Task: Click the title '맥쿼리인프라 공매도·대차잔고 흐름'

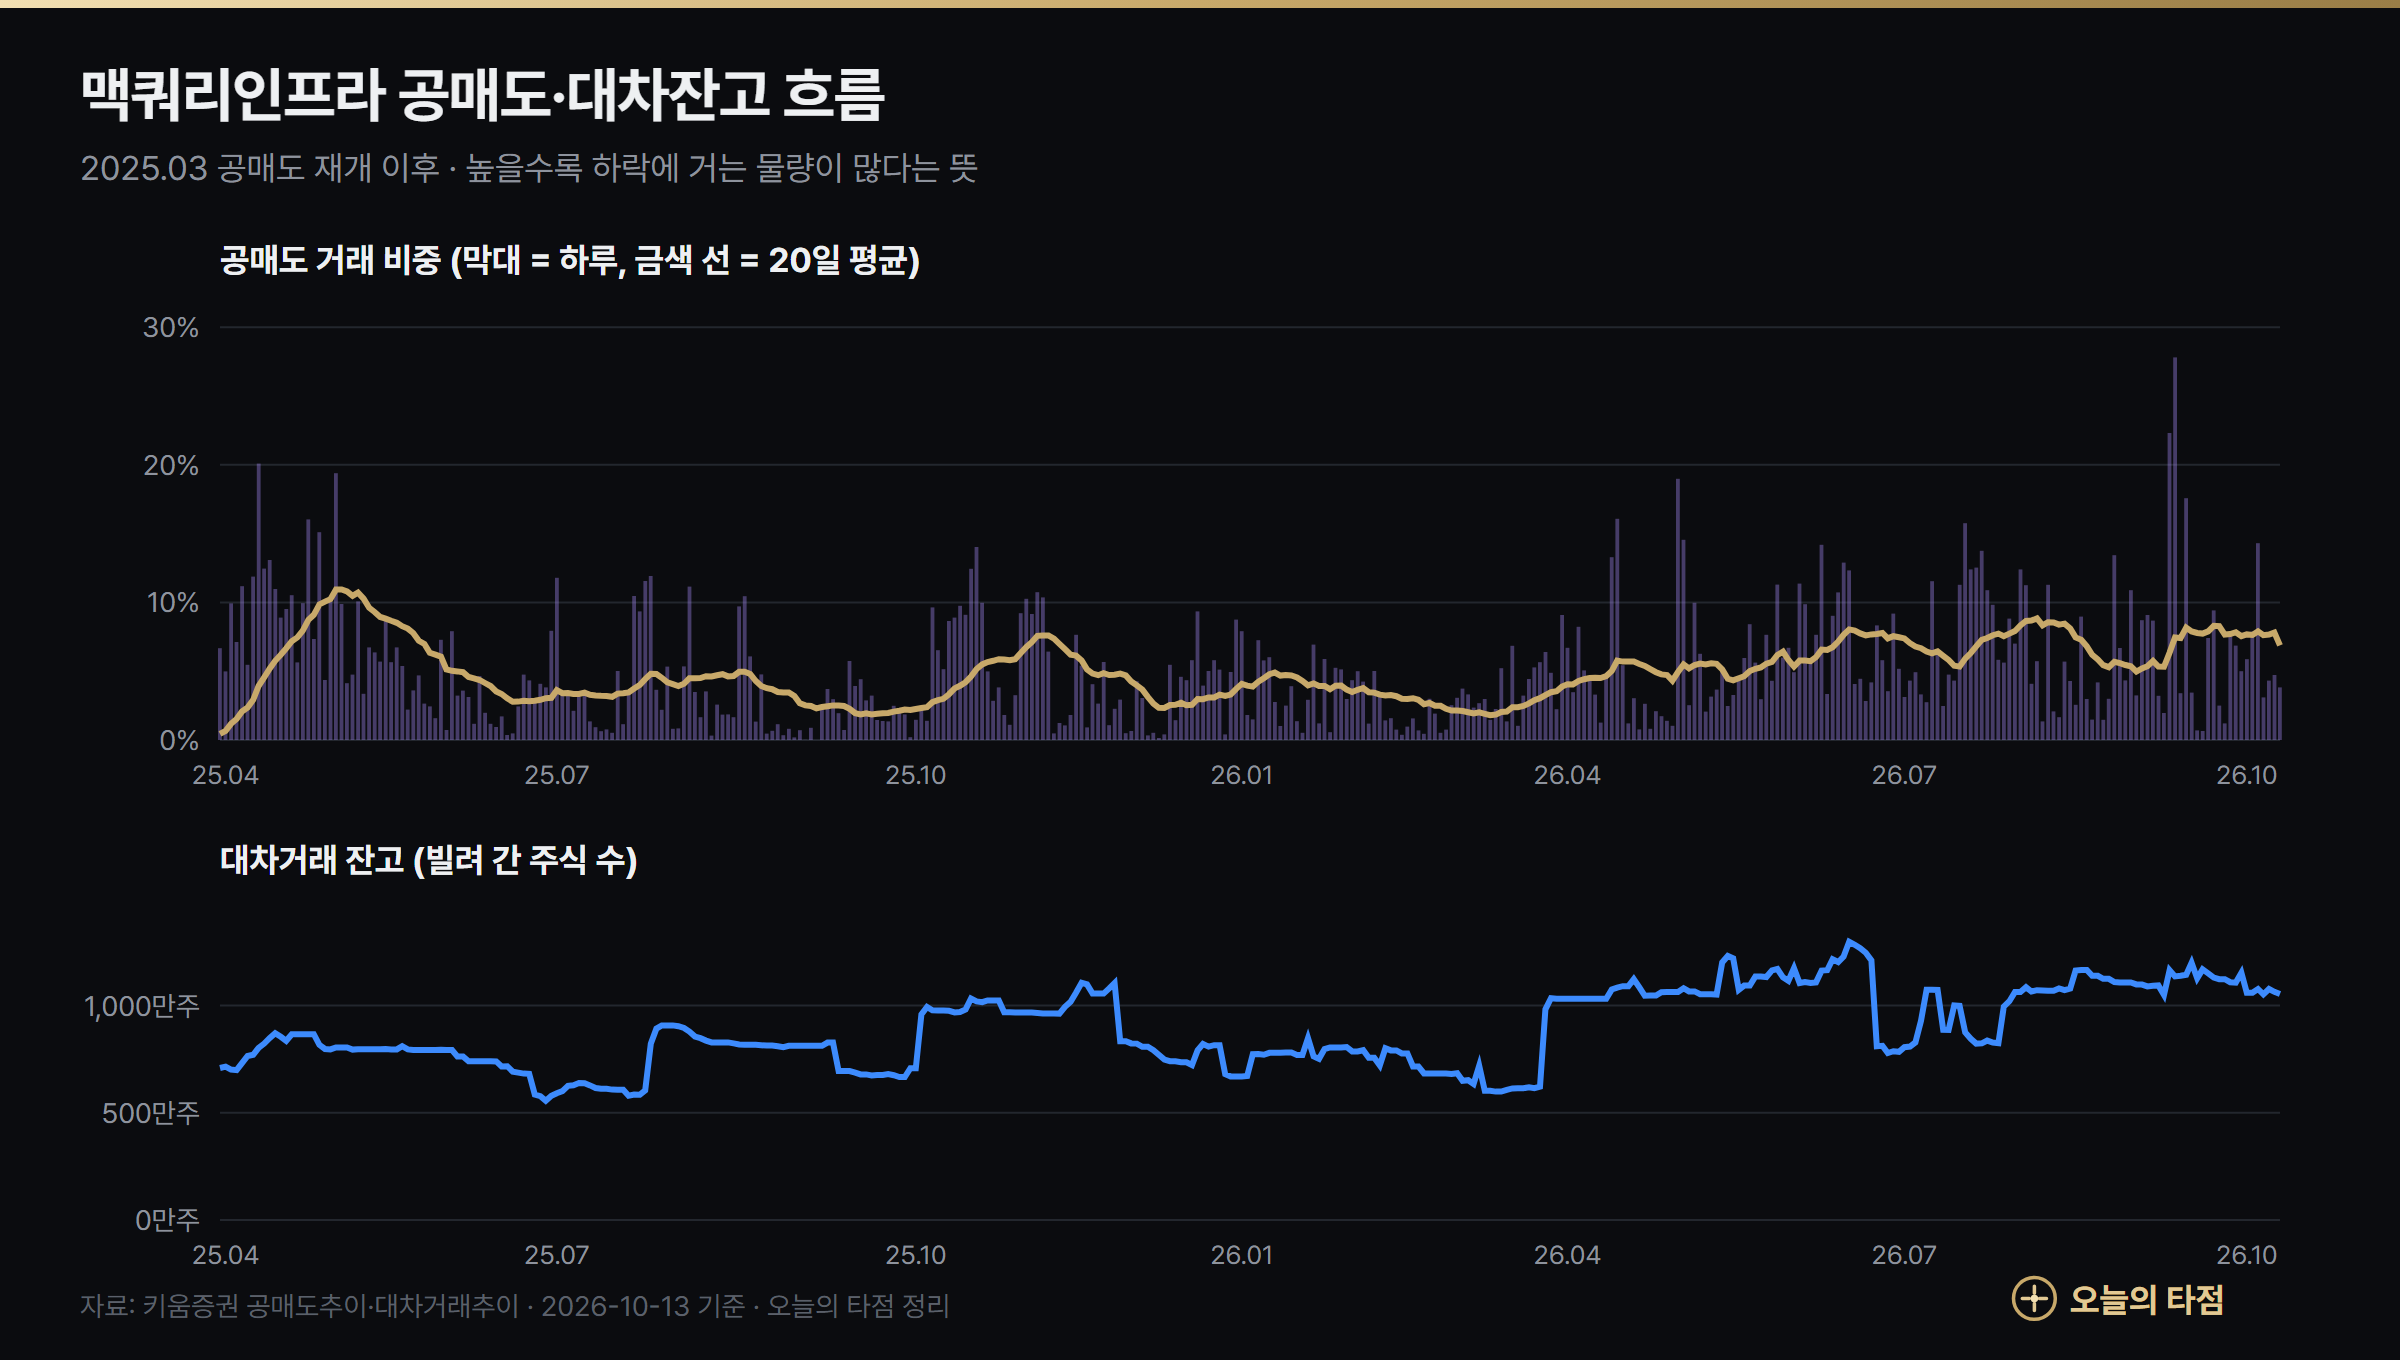Action: [482, 95]
